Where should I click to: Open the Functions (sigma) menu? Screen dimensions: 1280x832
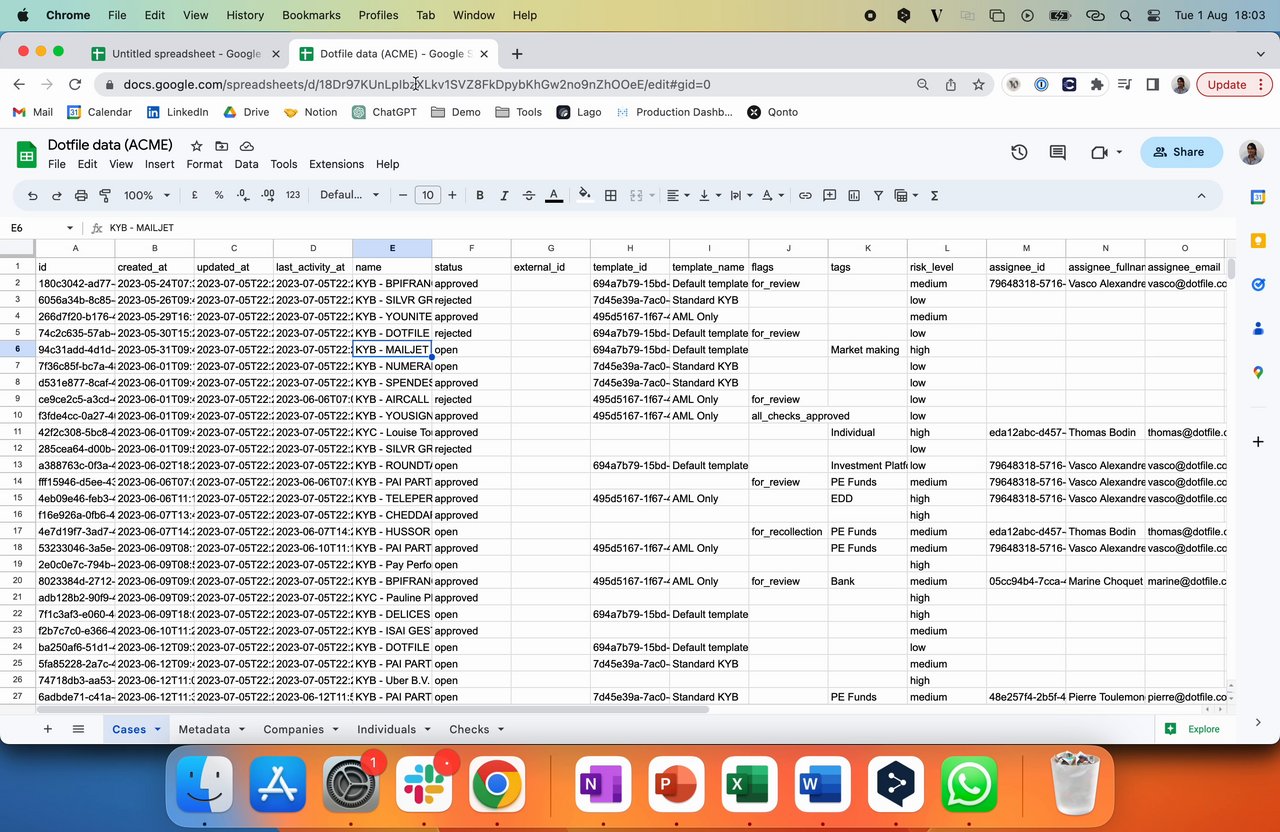pos(934,196)
